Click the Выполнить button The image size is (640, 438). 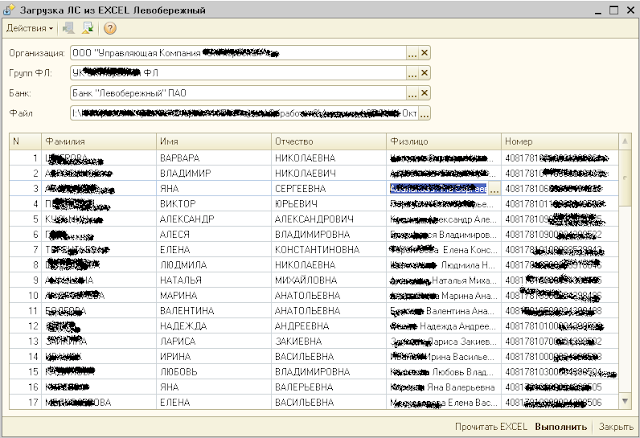(x=561, y=427)
